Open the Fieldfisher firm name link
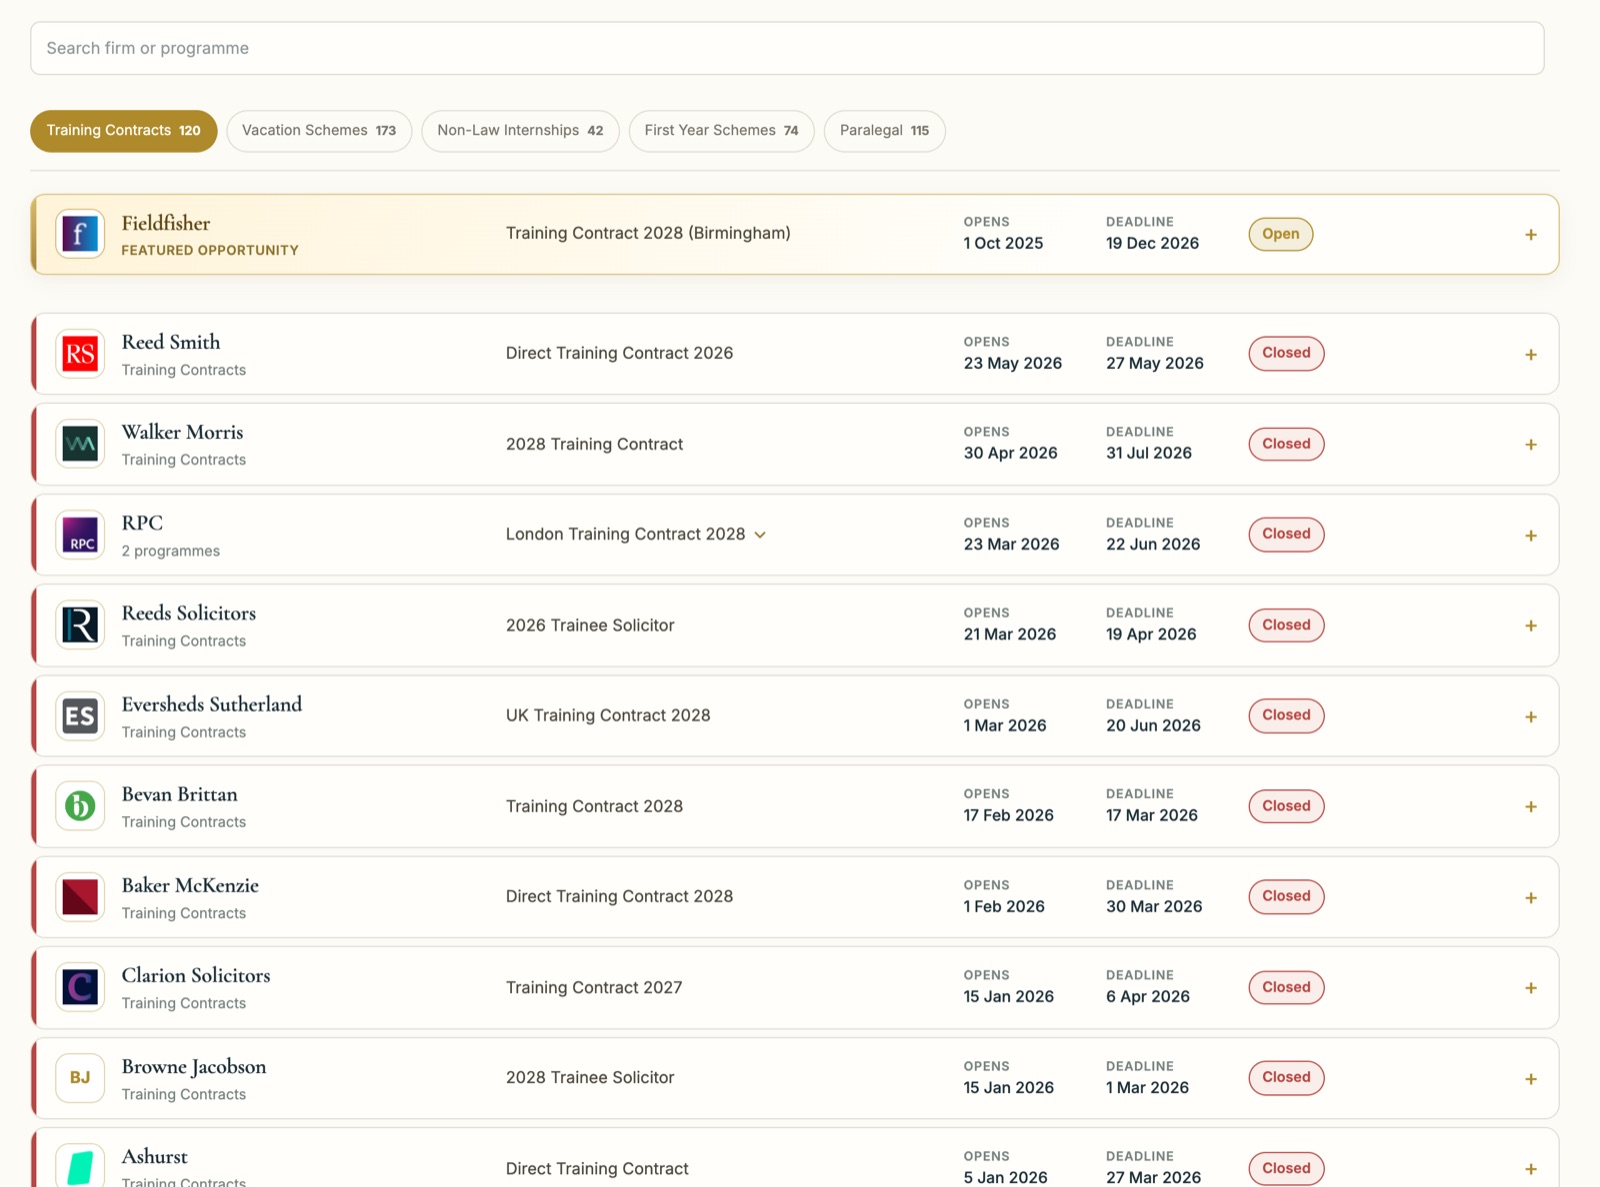Image resolution: width=1600 pixels, height=1187 pixels. click(166, 223)
